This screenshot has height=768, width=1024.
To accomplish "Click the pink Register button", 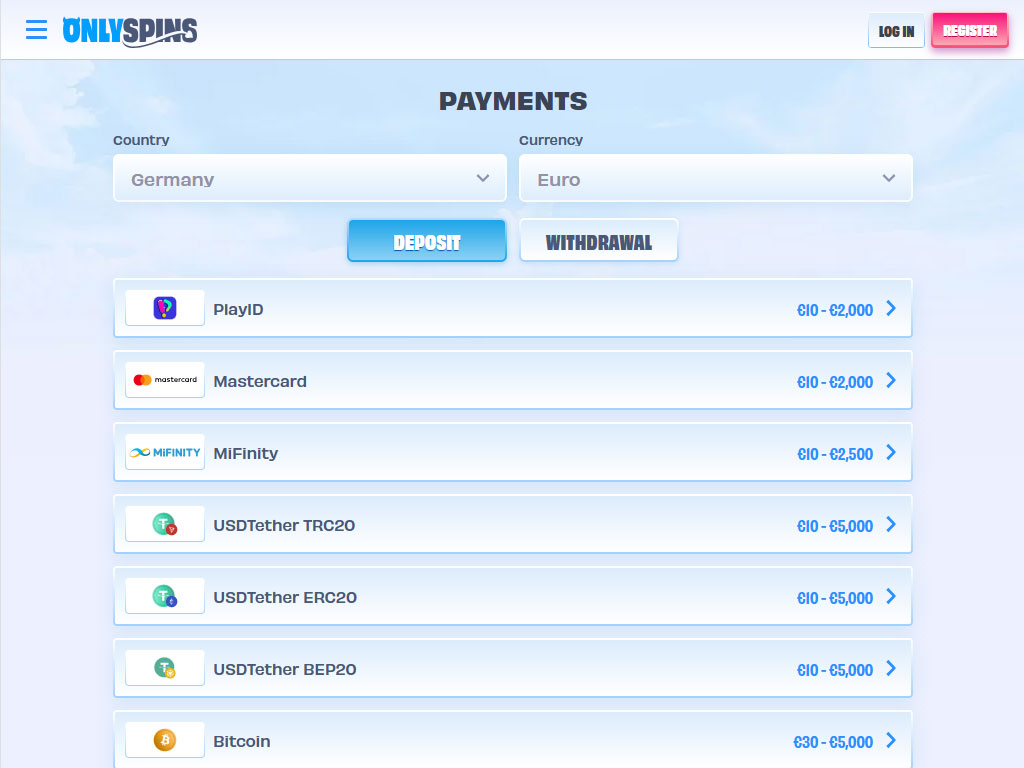I will point(969,31).
